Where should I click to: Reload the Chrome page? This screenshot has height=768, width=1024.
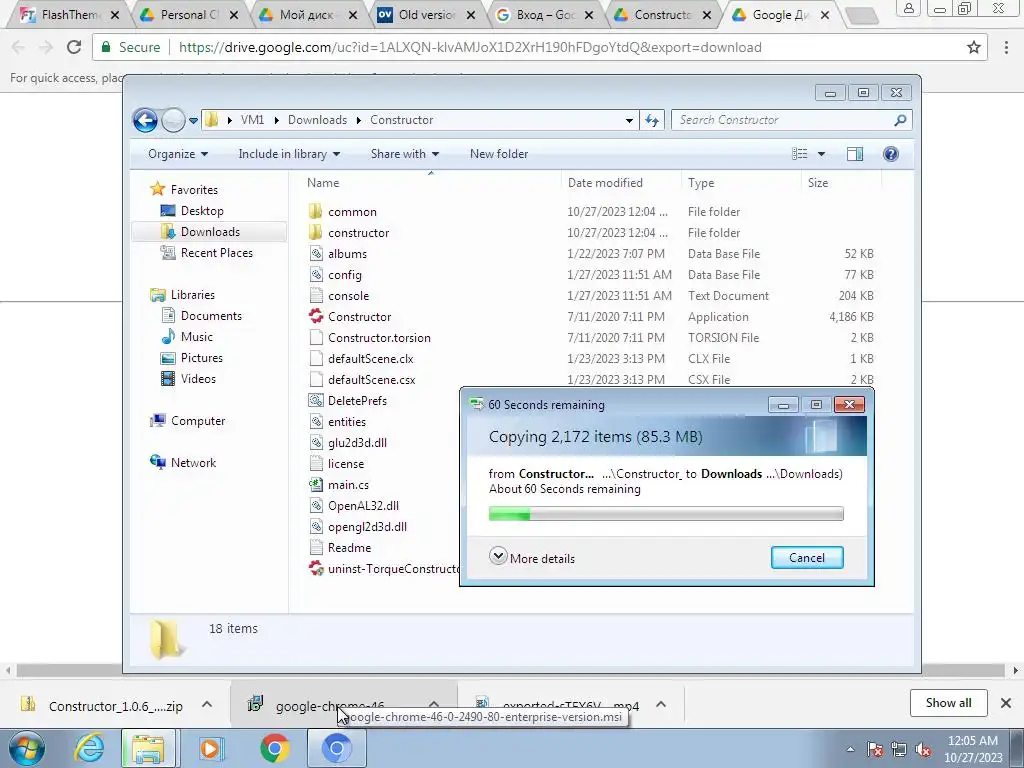[74, 47]
